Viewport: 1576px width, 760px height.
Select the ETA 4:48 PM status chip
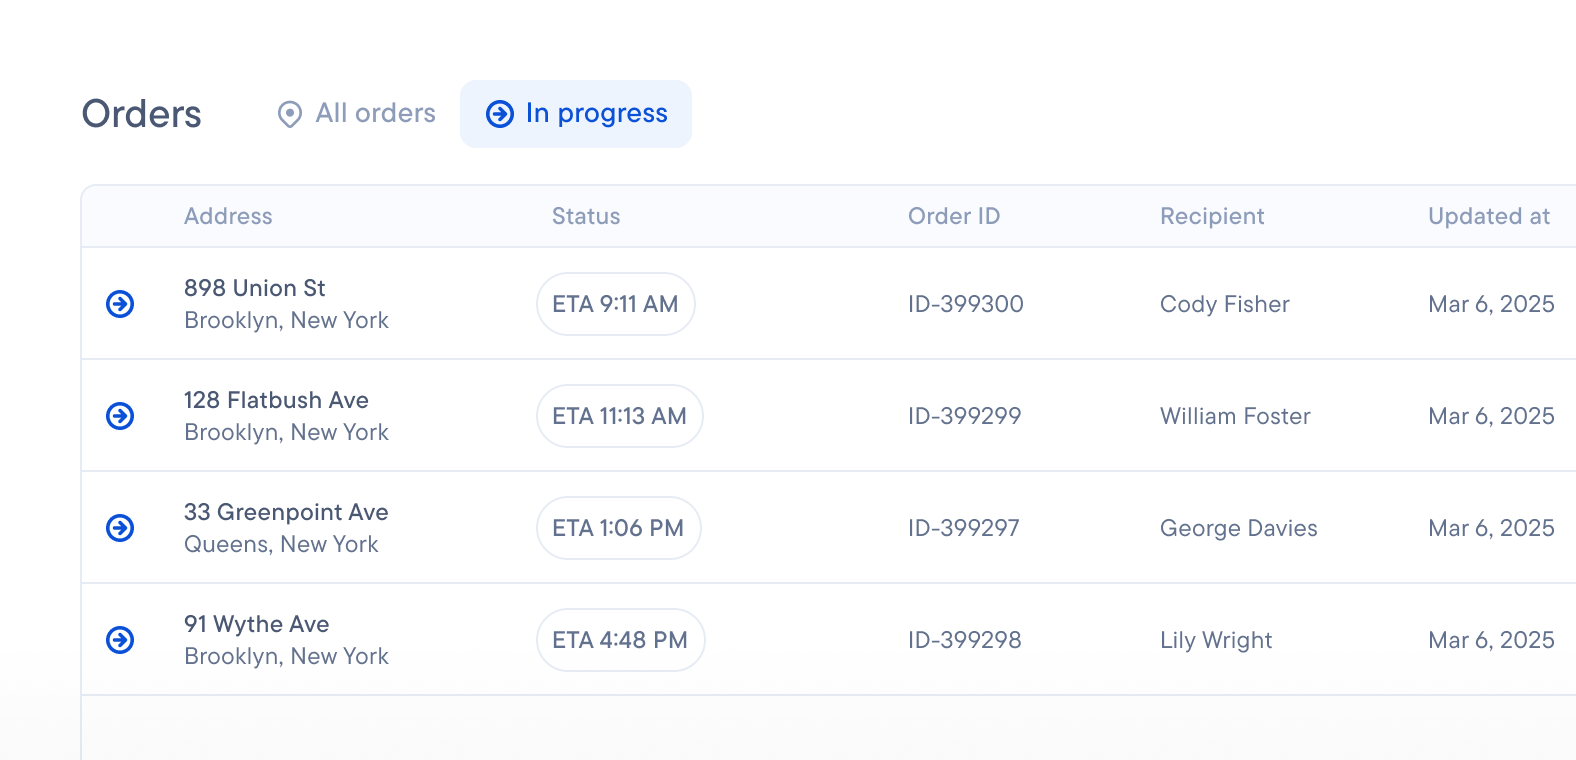point(620,640)
